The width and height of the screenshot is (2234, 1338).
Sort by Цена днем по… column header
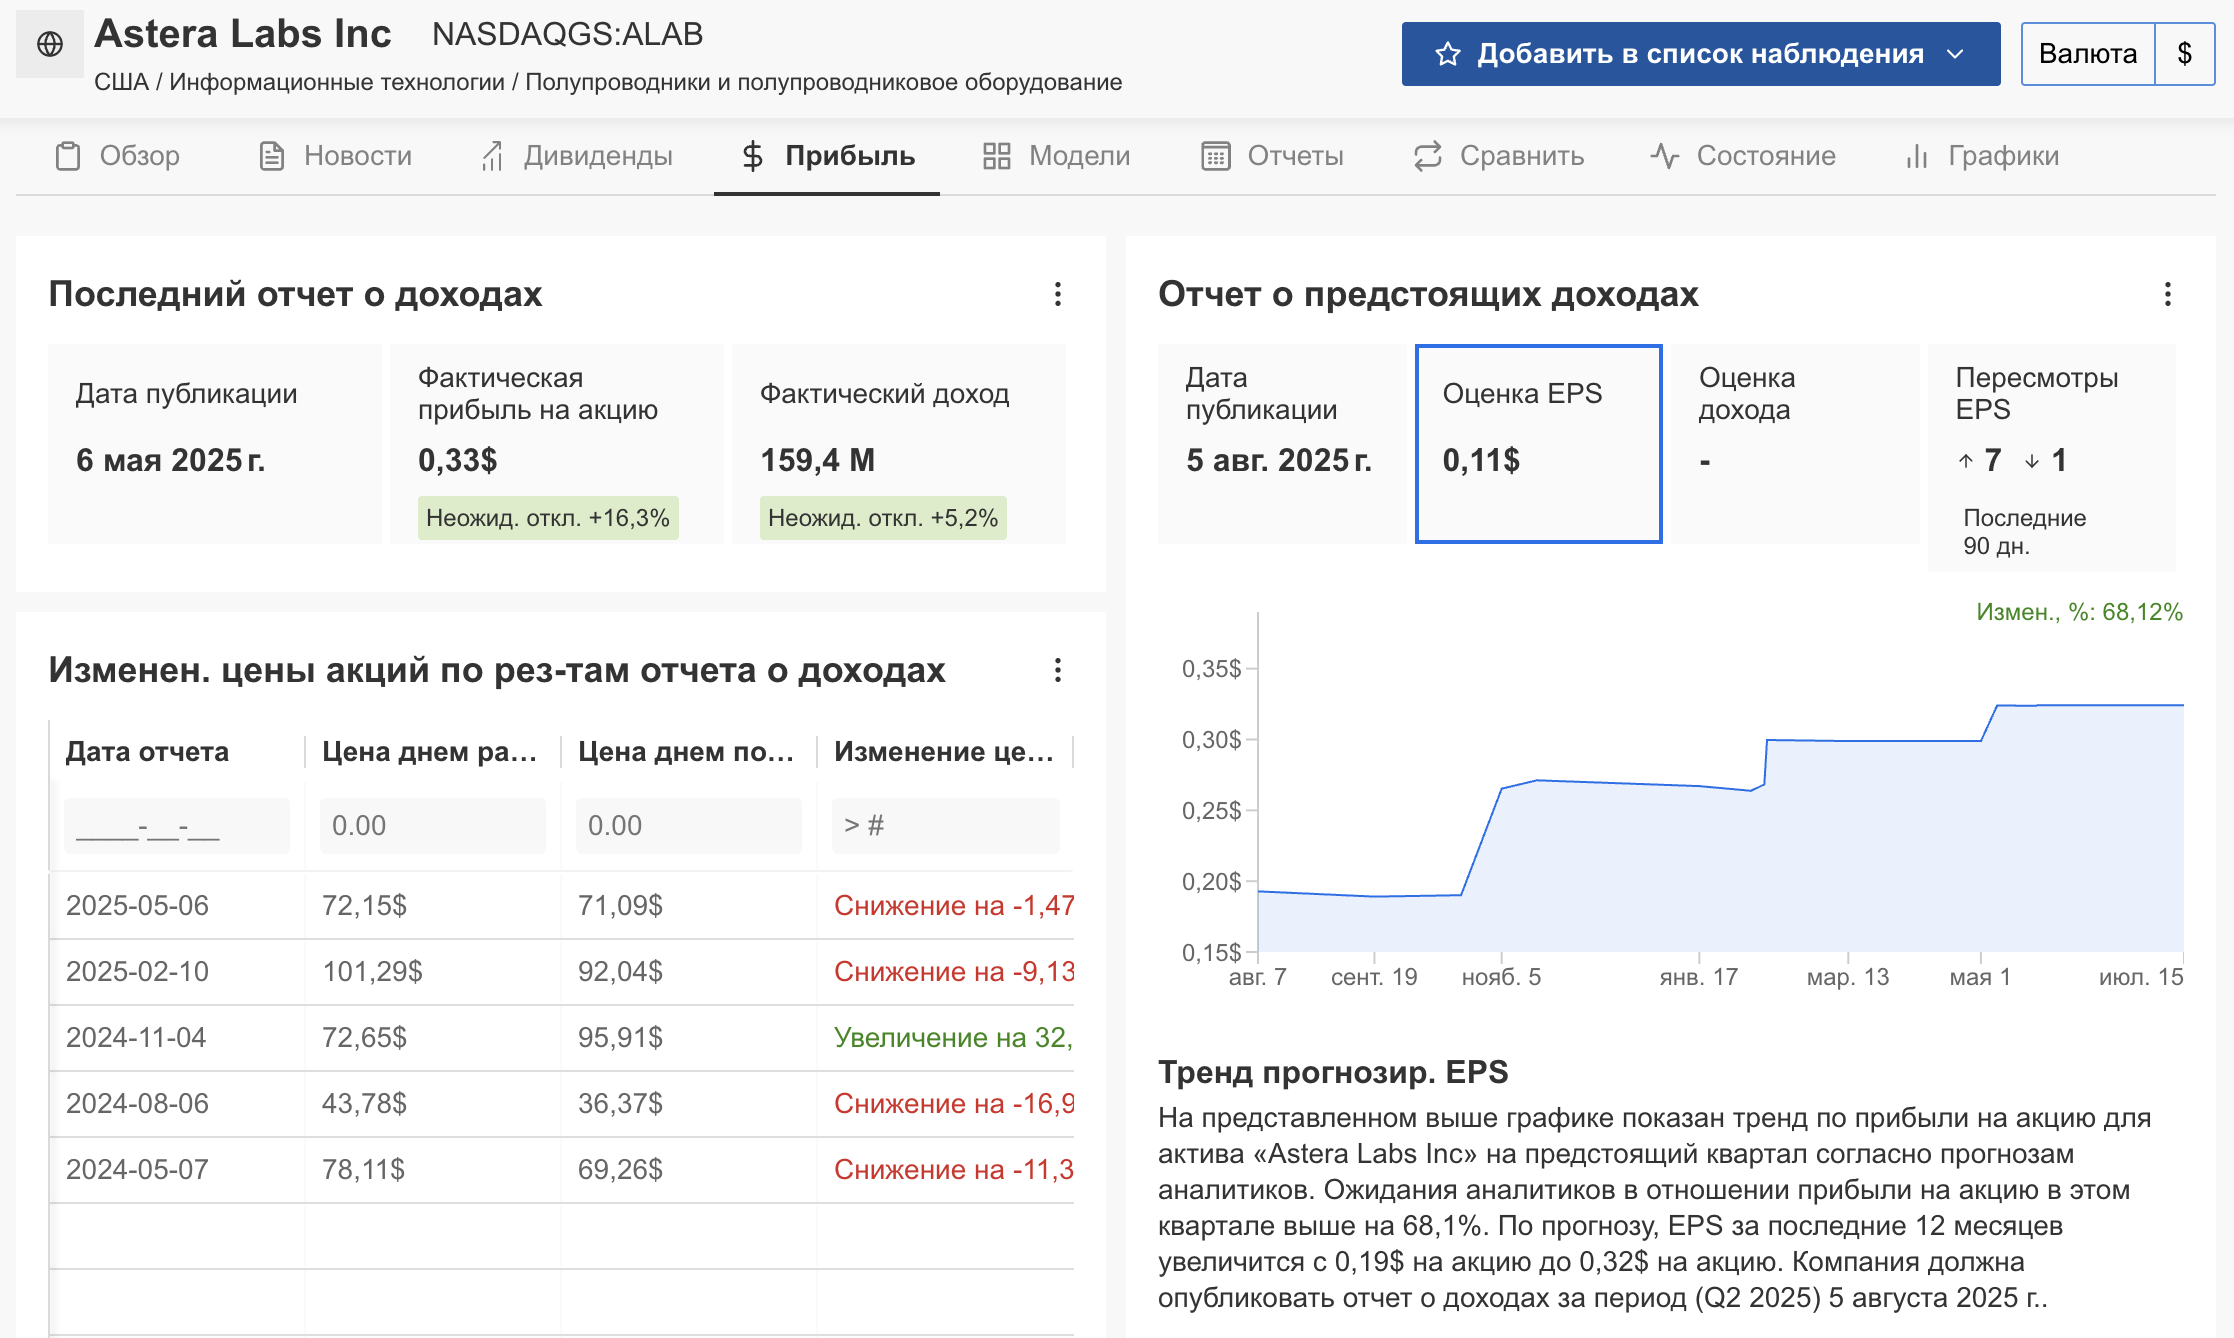(x=686, y=752)
